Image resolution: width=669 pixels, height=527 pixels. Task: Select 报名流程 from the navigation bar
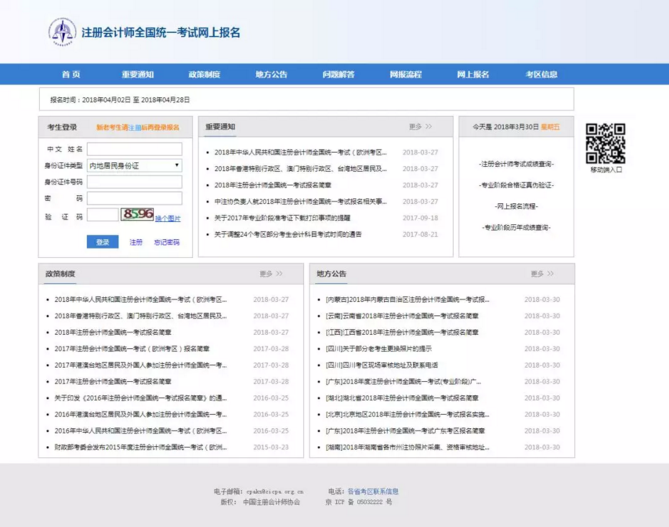coord(405,75)
